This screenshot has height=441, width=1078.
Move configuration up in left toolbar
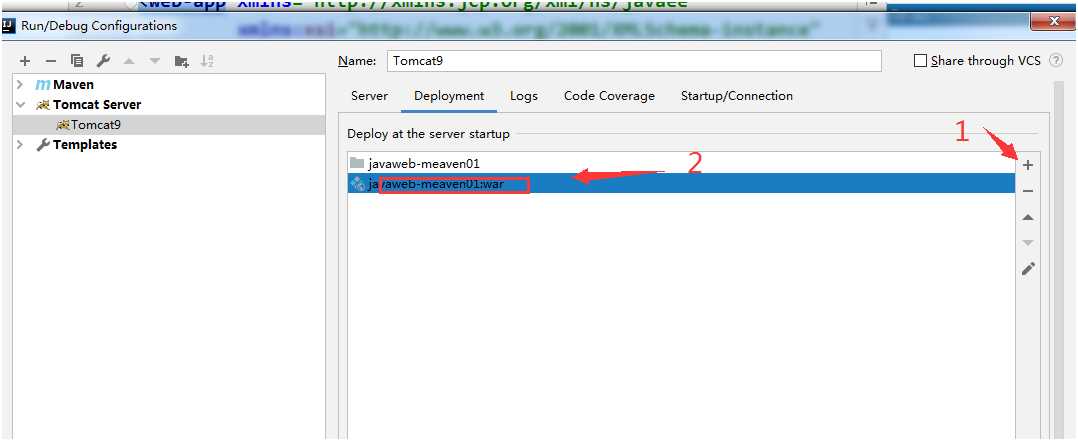[x=129, y=61]
